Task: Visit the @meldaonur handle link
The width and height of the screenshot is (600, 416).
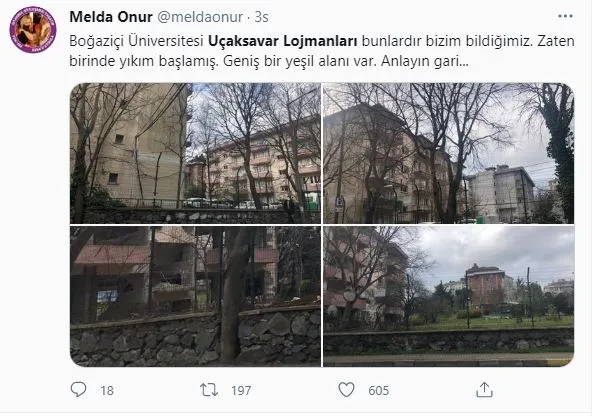Action: click(x=200, y=17)
